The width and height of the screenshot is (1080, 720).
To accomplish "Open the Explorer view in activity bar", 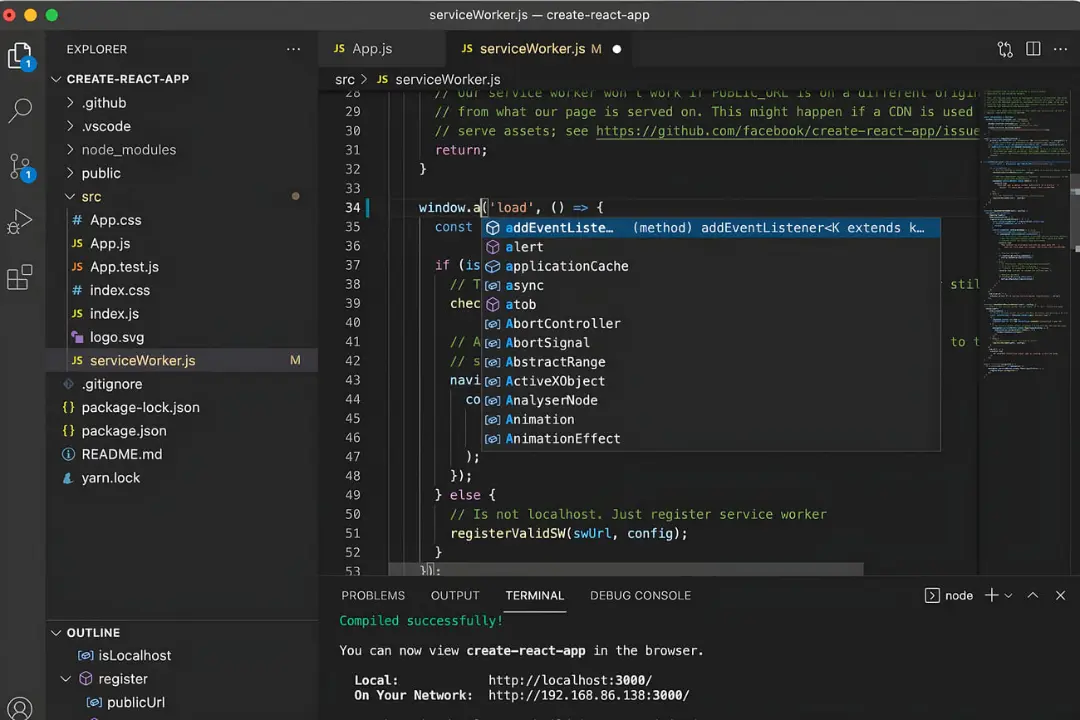I will tap(21, 56).
